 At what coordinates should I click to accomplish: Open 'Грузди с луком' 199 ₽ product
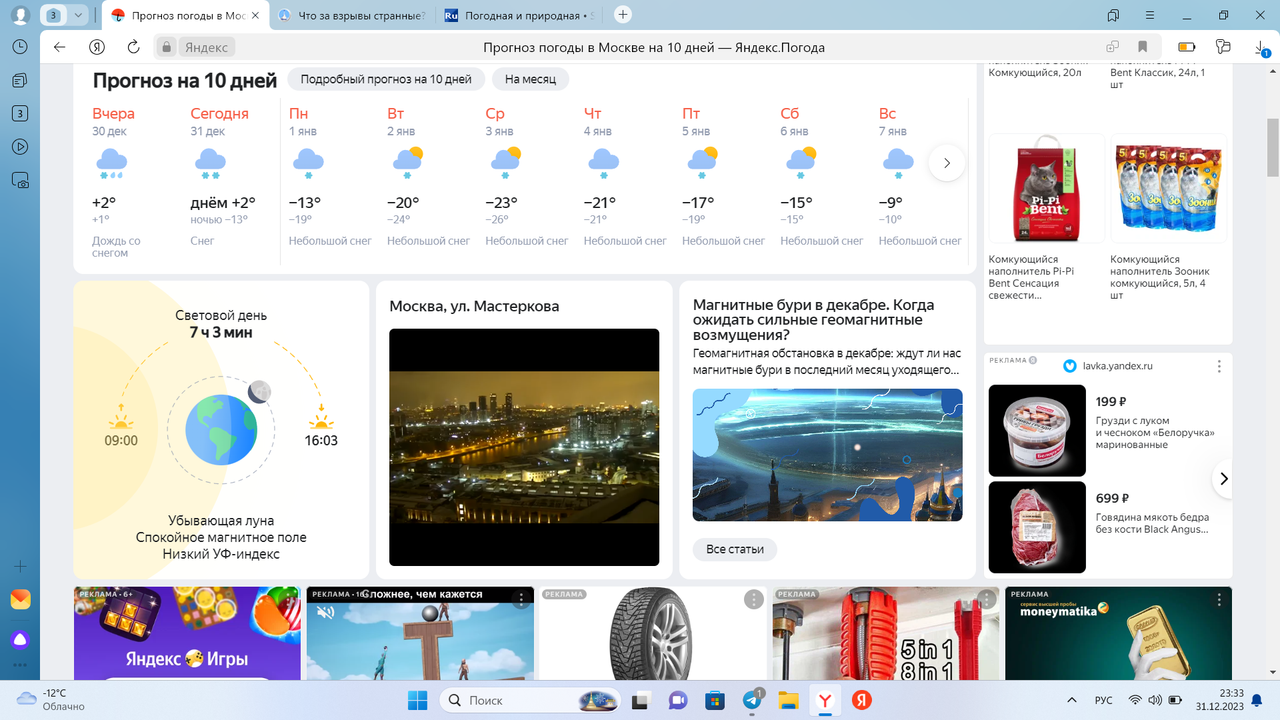click(x=1105, y=430)
